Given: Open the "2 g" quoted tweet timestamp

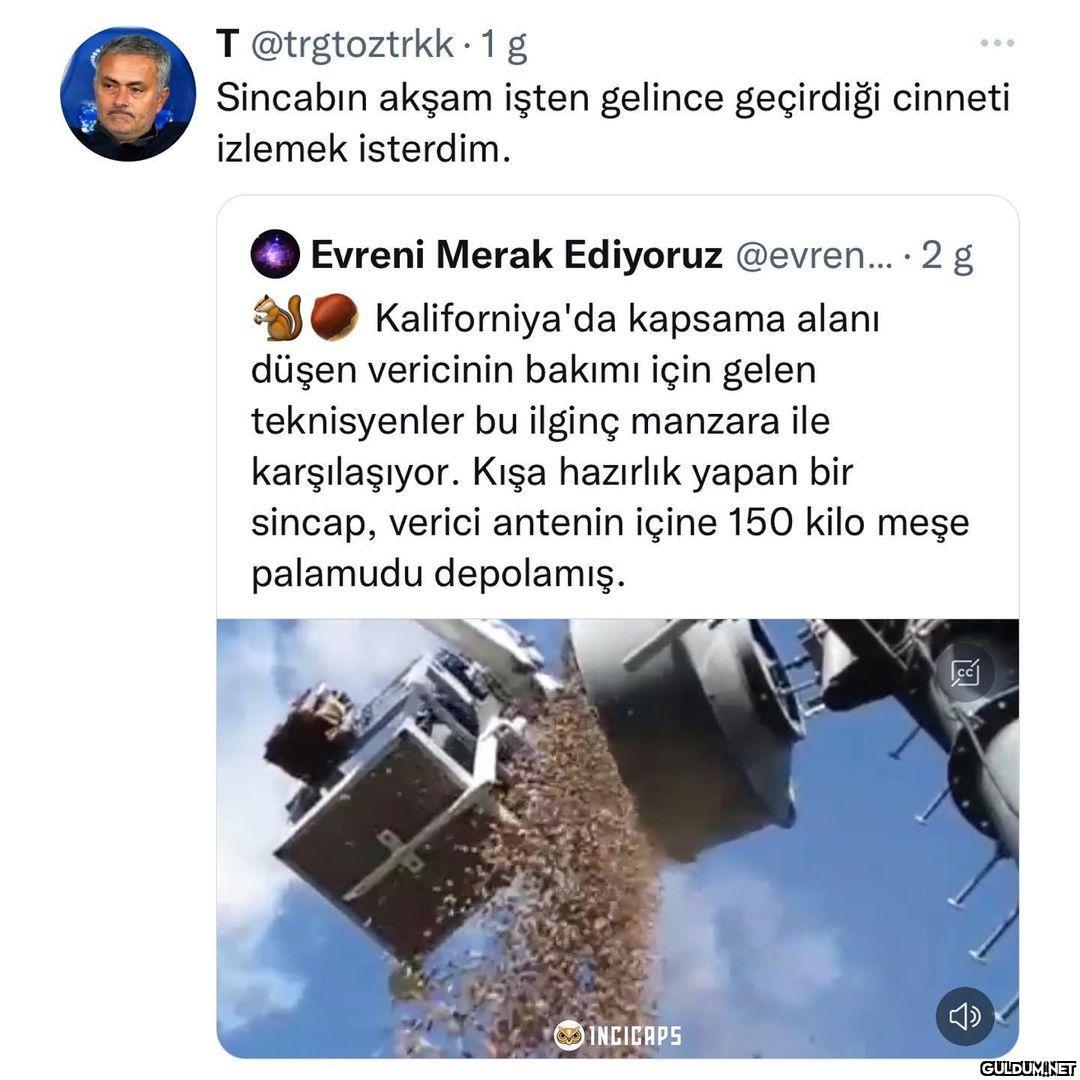Looking at the screenshot, I should click(947, 255).
